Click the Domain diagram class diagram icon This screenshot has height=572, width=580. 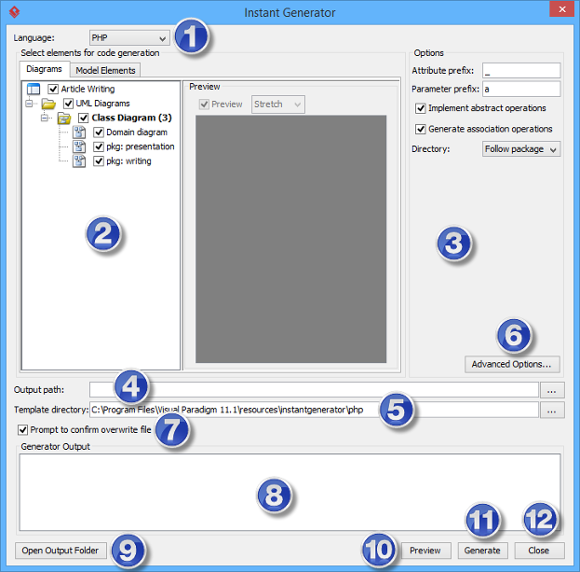tap(79, 132)
